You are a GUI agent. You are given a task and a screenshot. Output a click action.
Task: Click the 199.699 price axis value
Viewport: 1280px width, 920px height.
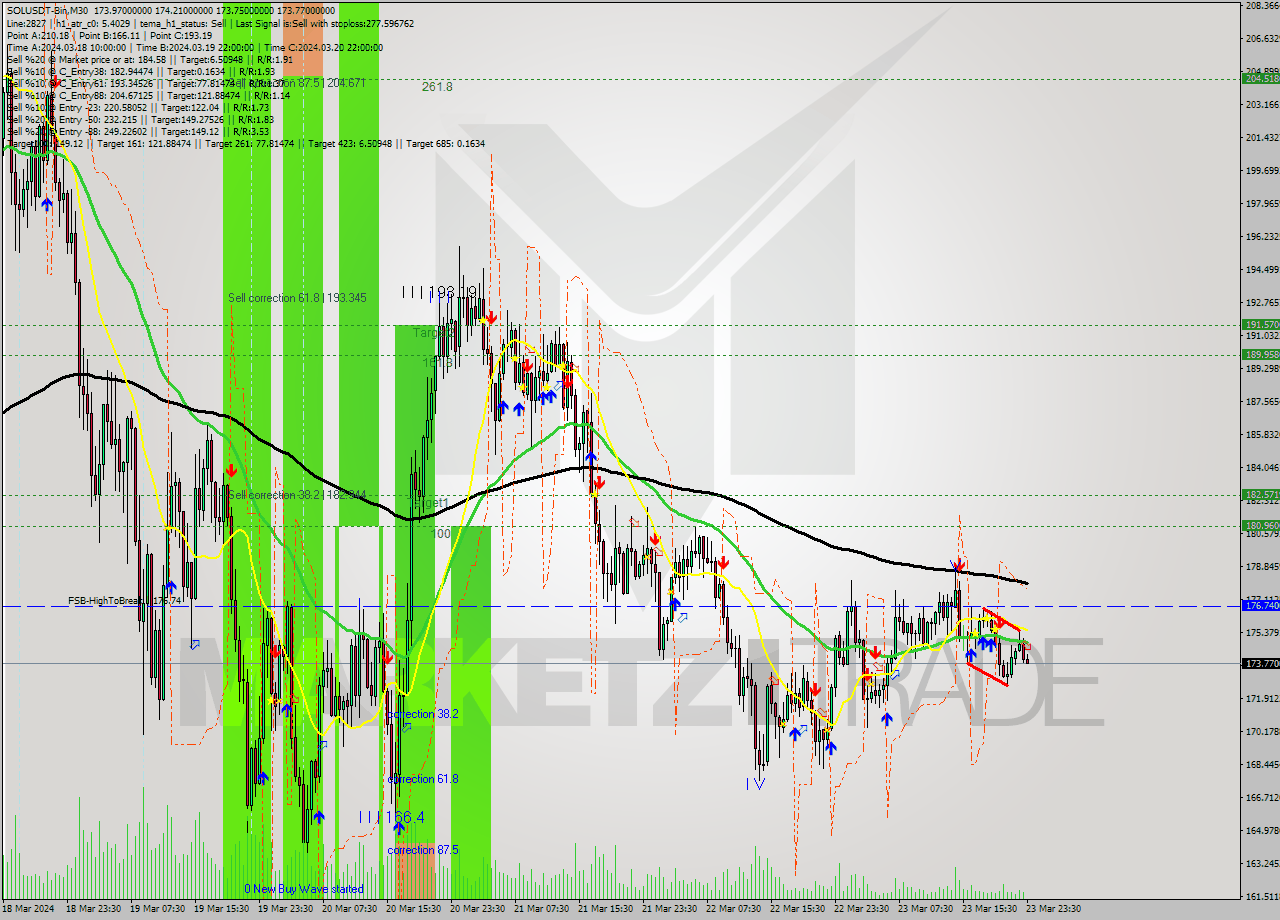click(1261, 171)
